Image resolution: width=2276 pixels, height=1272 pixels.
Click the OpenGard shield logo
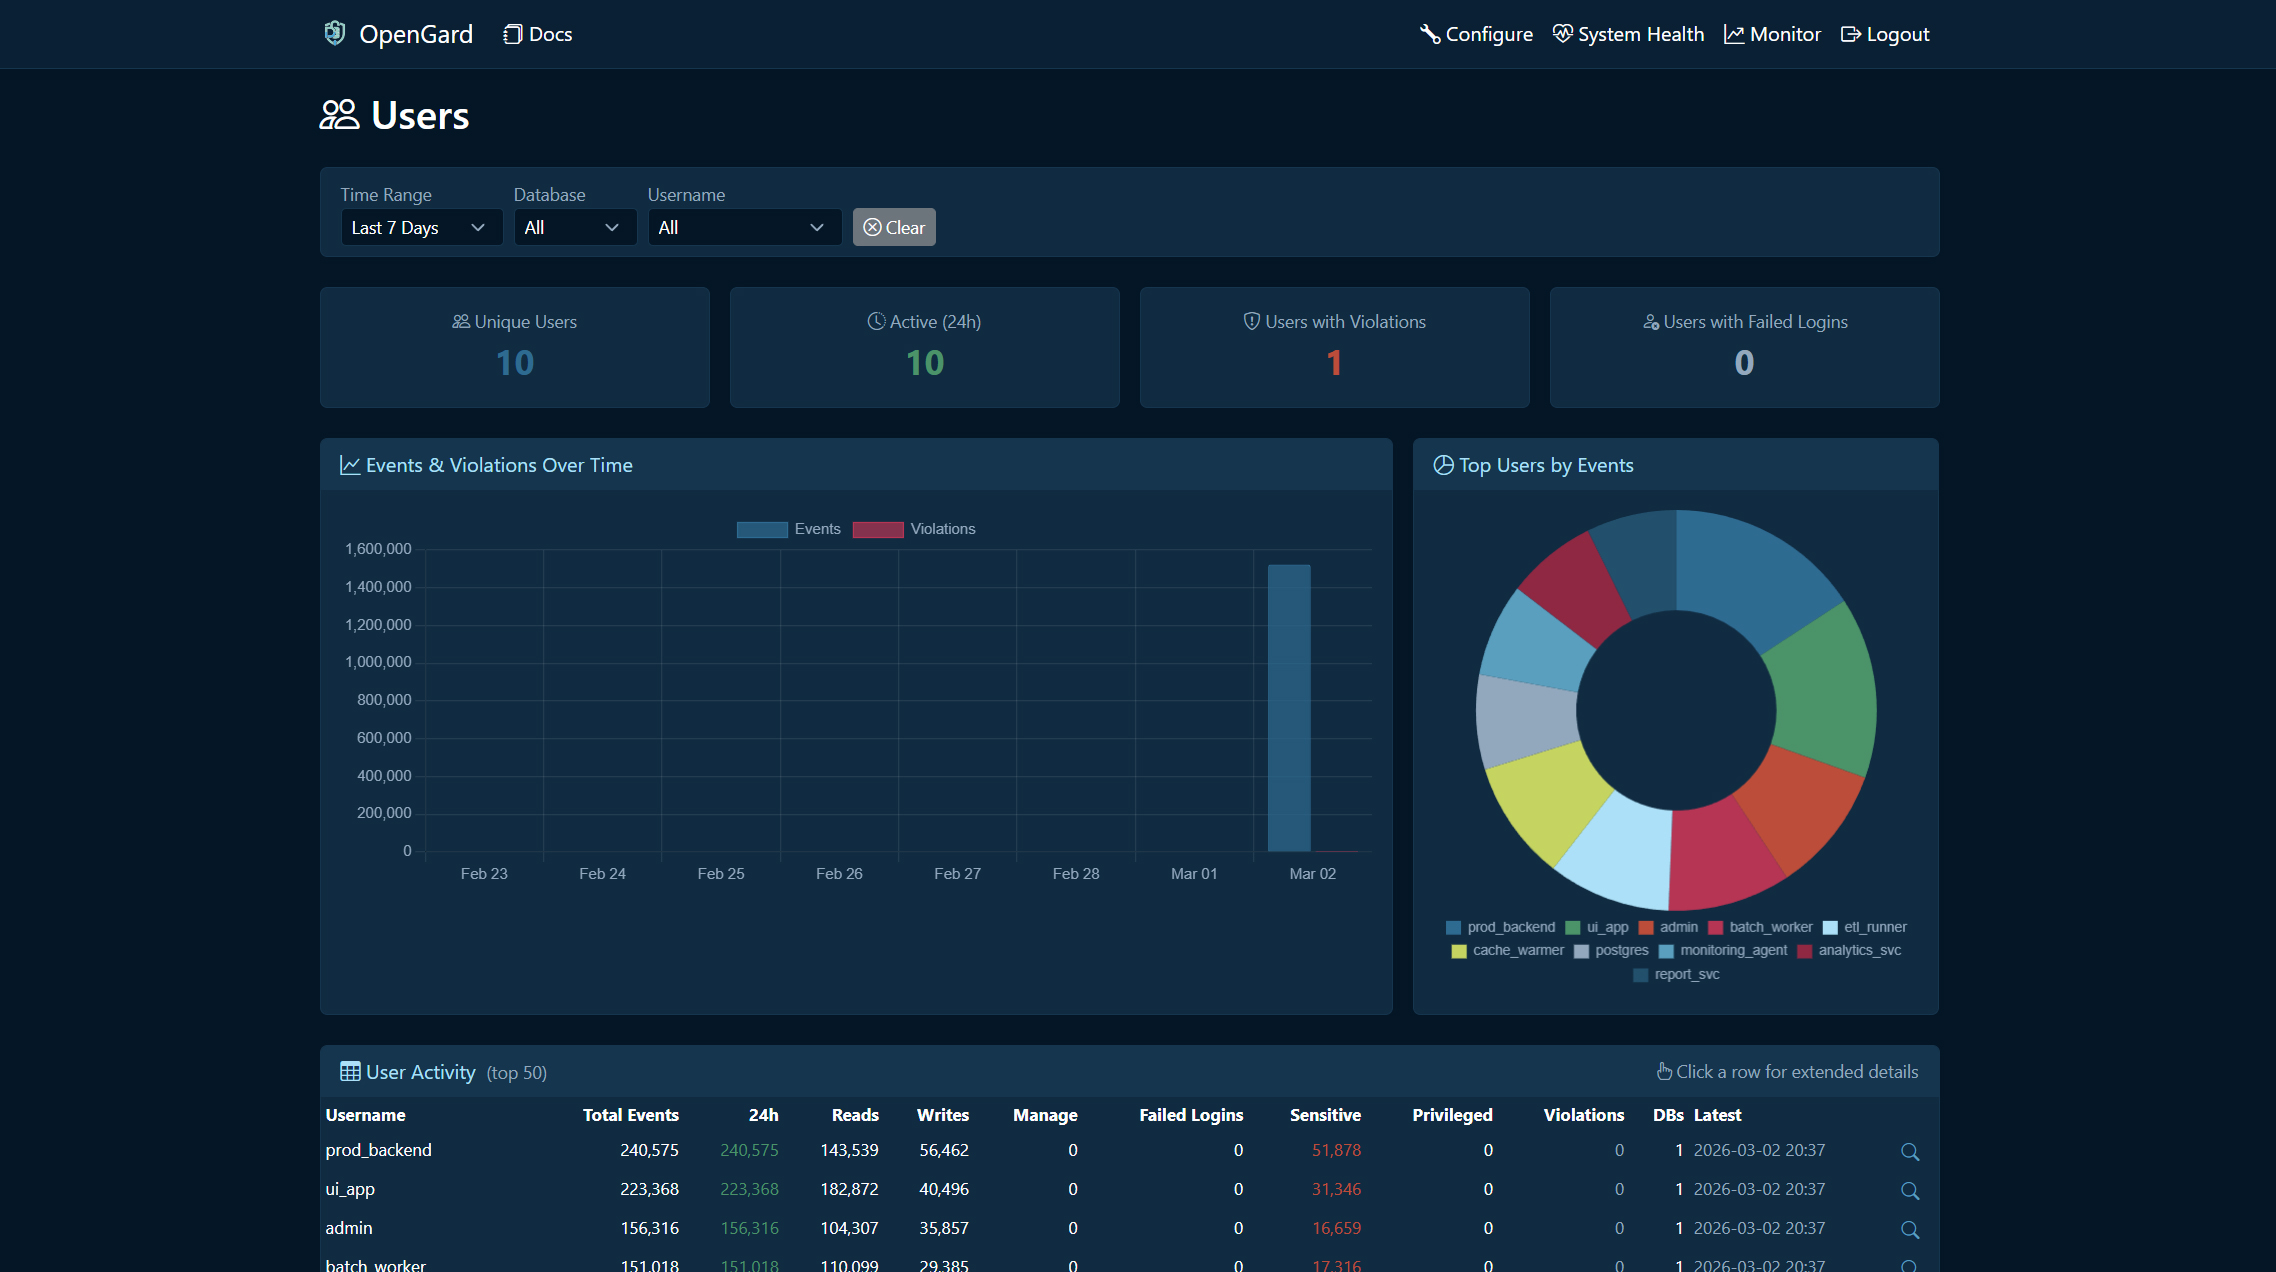pyautogui.click(x=334, y=33)
